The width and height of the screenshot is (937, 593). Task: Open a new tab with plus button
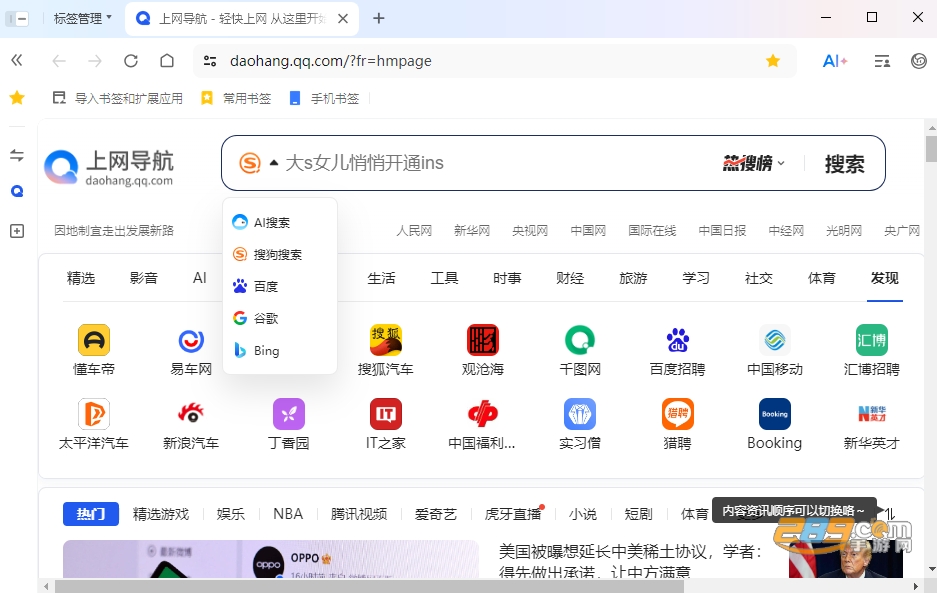(378, 19)
